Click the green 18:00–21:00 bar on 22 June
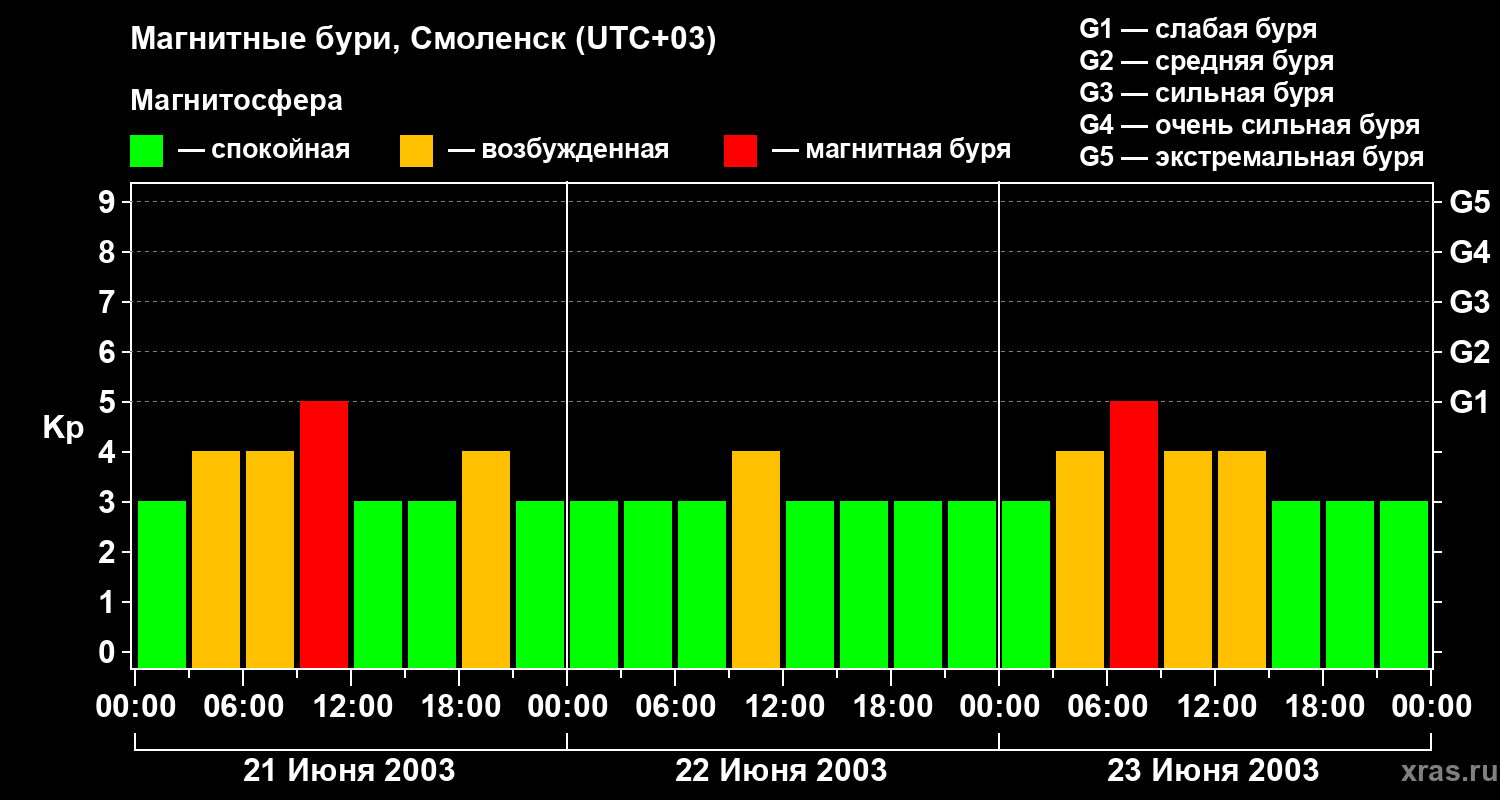This screenshot has height=800, width=1500. tap(918, 584)
